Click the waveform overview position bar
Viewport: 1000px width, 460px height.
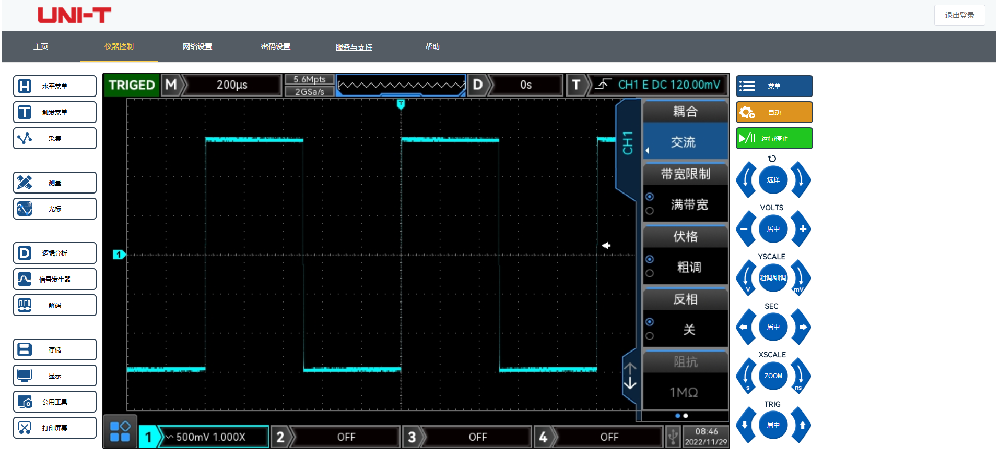point(401,85)
